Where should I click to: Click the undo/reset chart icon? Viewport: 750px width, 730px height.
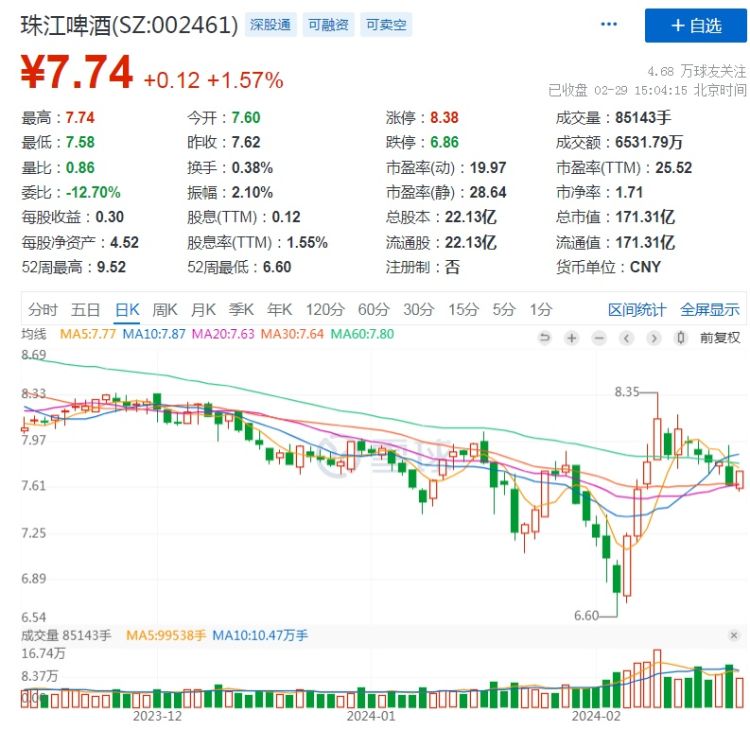pyautogui.click(x=544, y=338)
